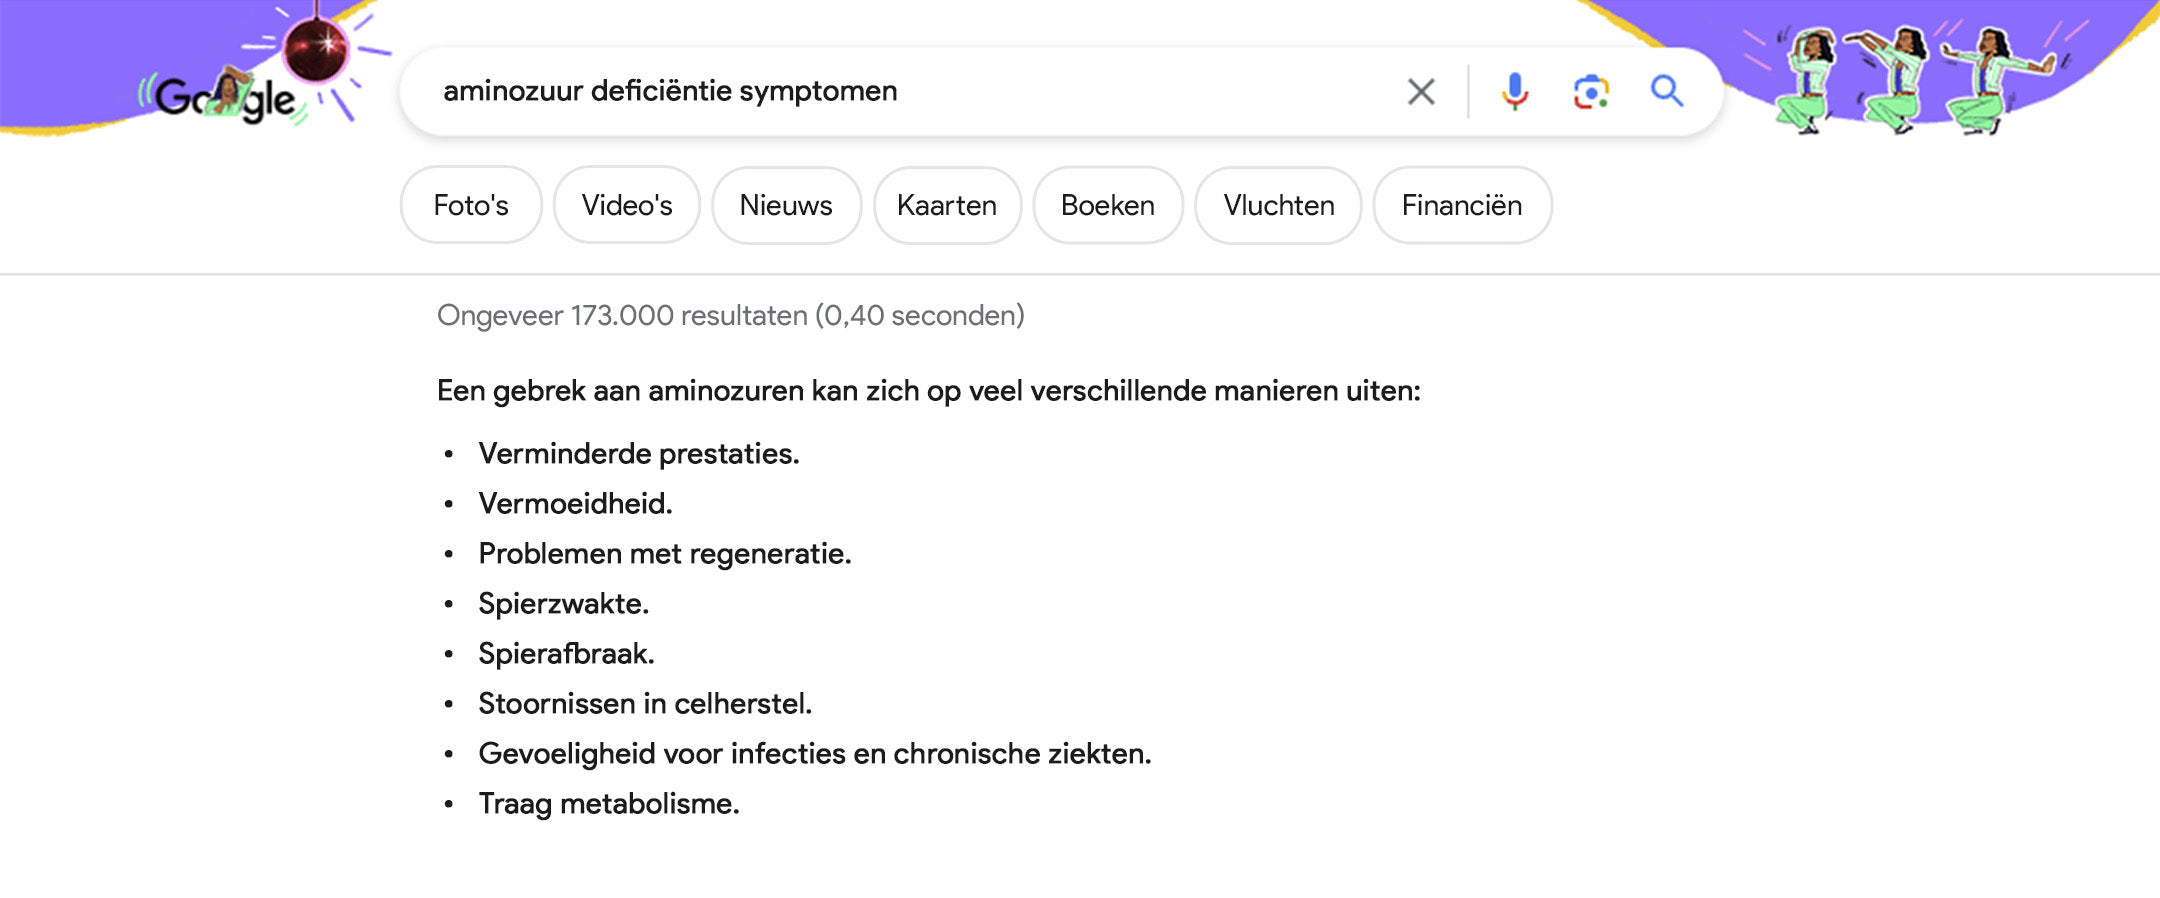Click the 'Traag metabolisme' list item

(609, 804)
